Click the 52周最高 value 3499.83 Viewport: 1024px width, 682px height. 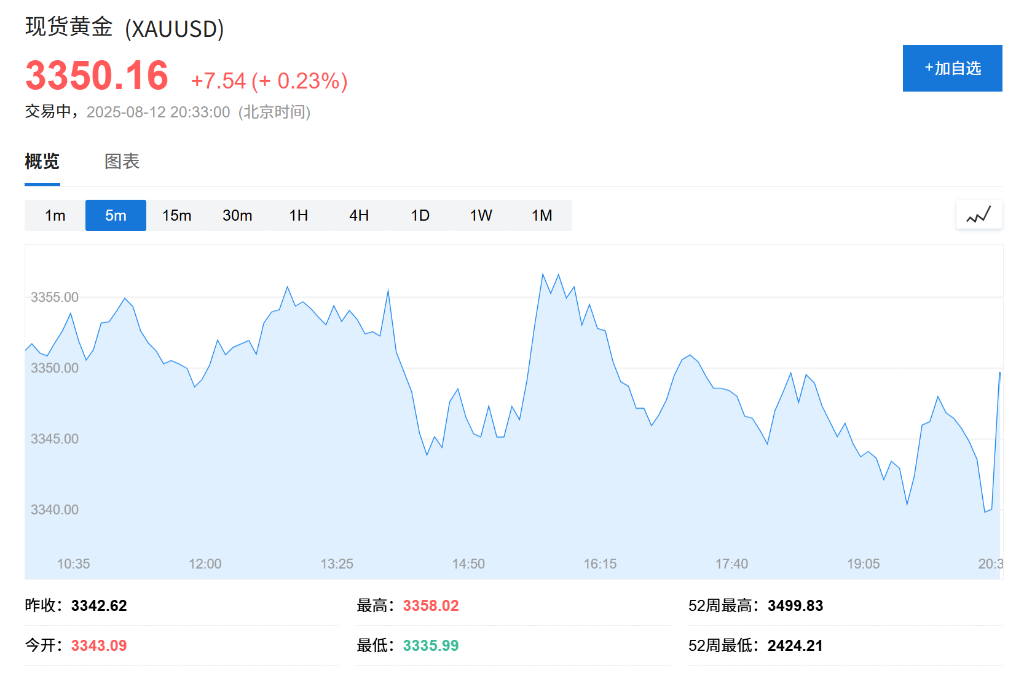(795, 606)
